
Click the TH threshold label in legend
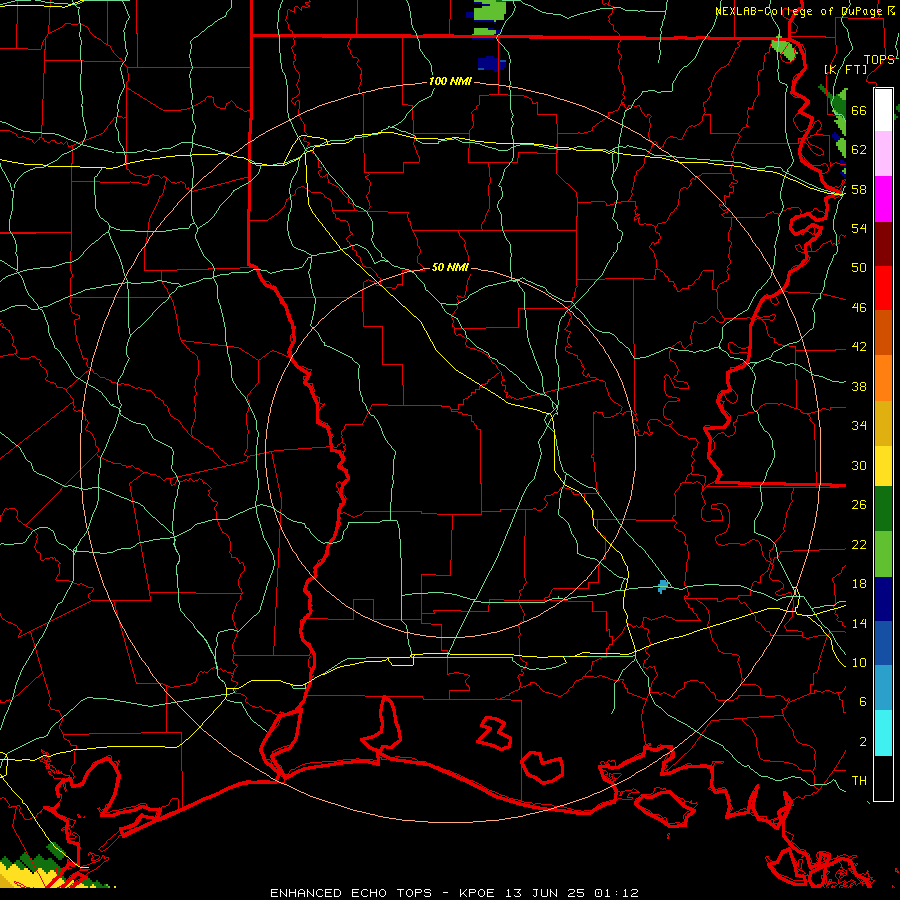pos(859,781)
